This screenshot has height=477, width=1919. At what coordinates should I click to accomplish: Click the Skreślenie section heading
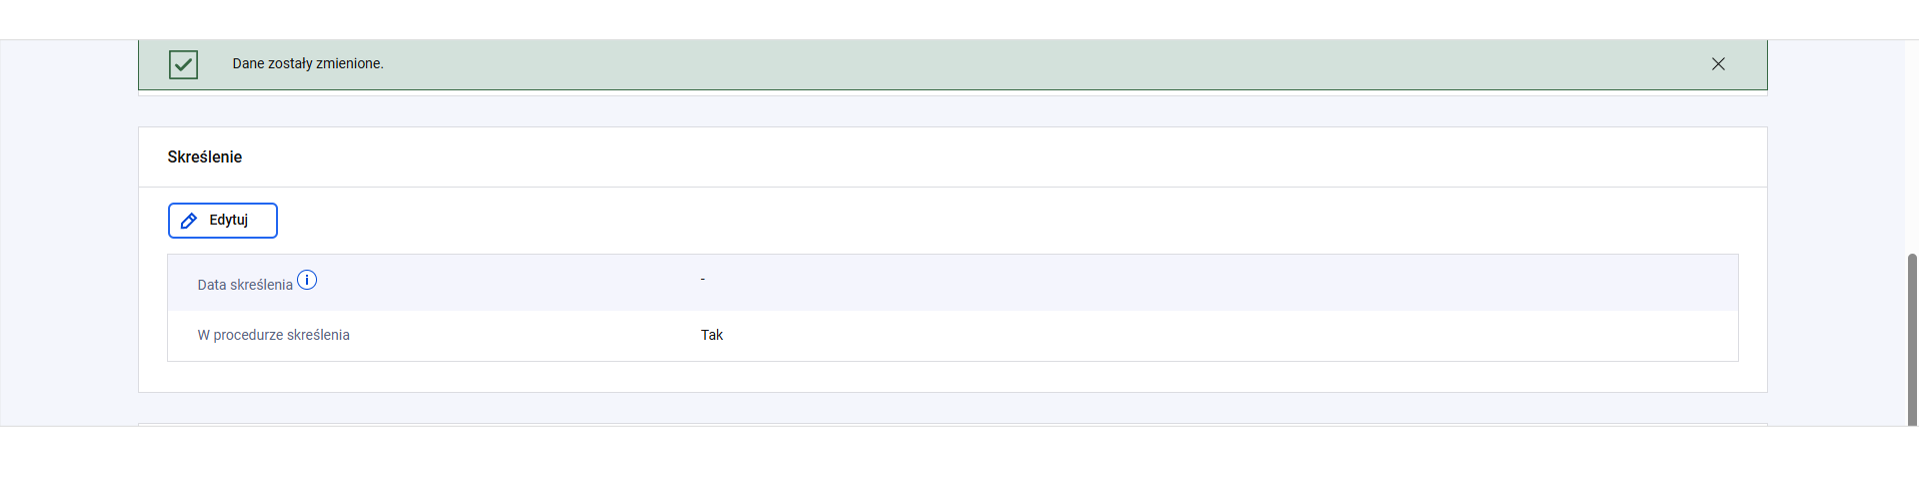coord(205,157)
